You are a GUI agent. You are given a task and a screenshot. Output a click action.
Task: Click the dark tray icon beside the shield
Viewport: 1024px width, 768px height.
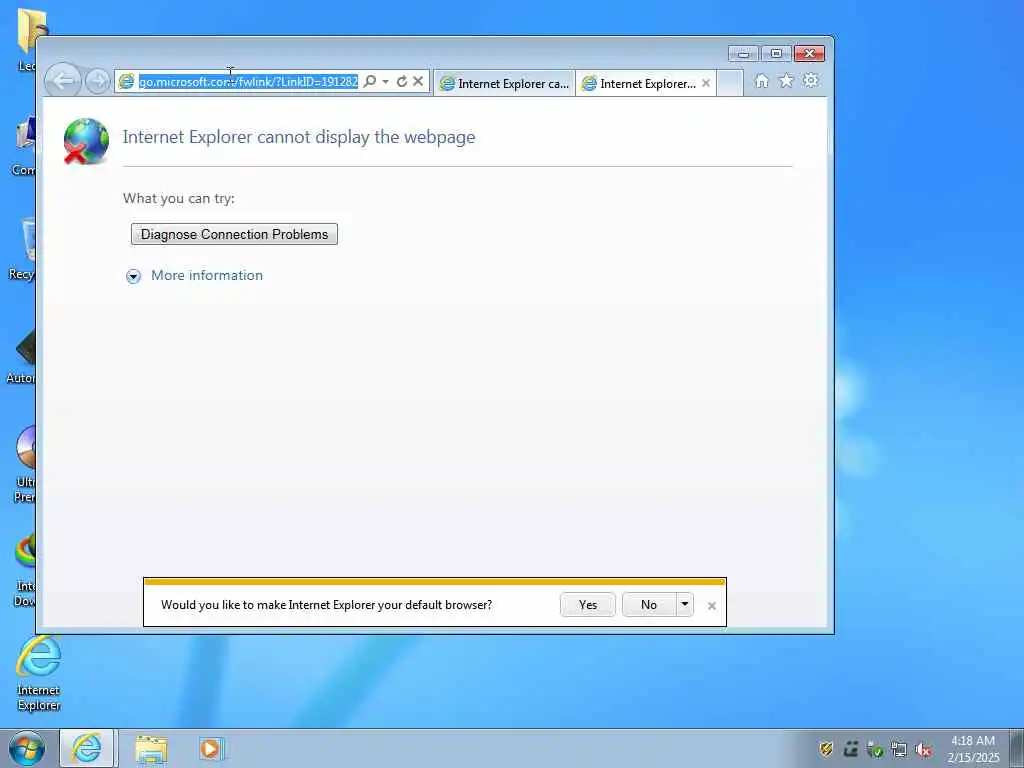tap(850, 749)
